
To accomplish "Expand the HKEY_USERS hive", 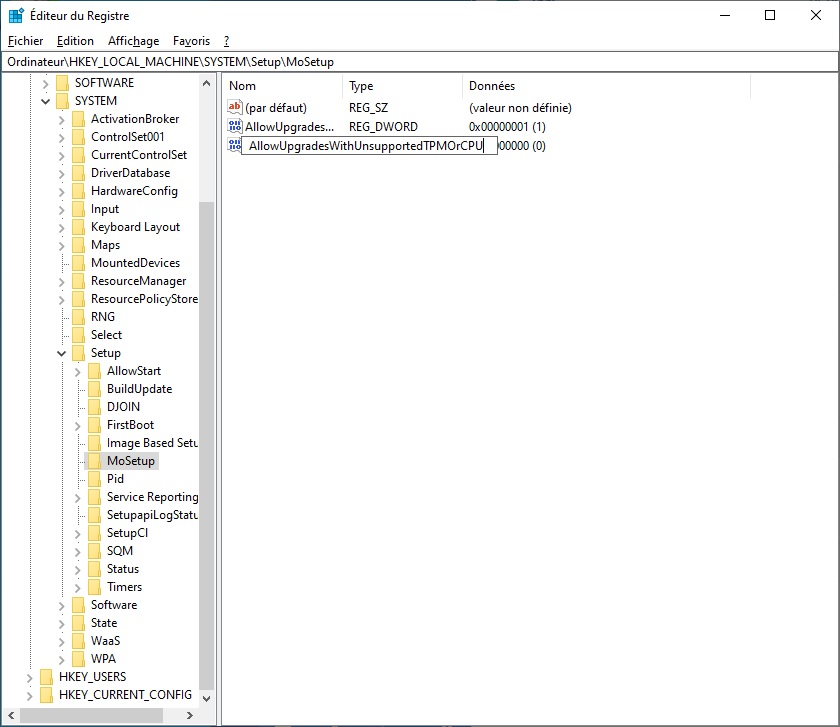I will [30, 677].
